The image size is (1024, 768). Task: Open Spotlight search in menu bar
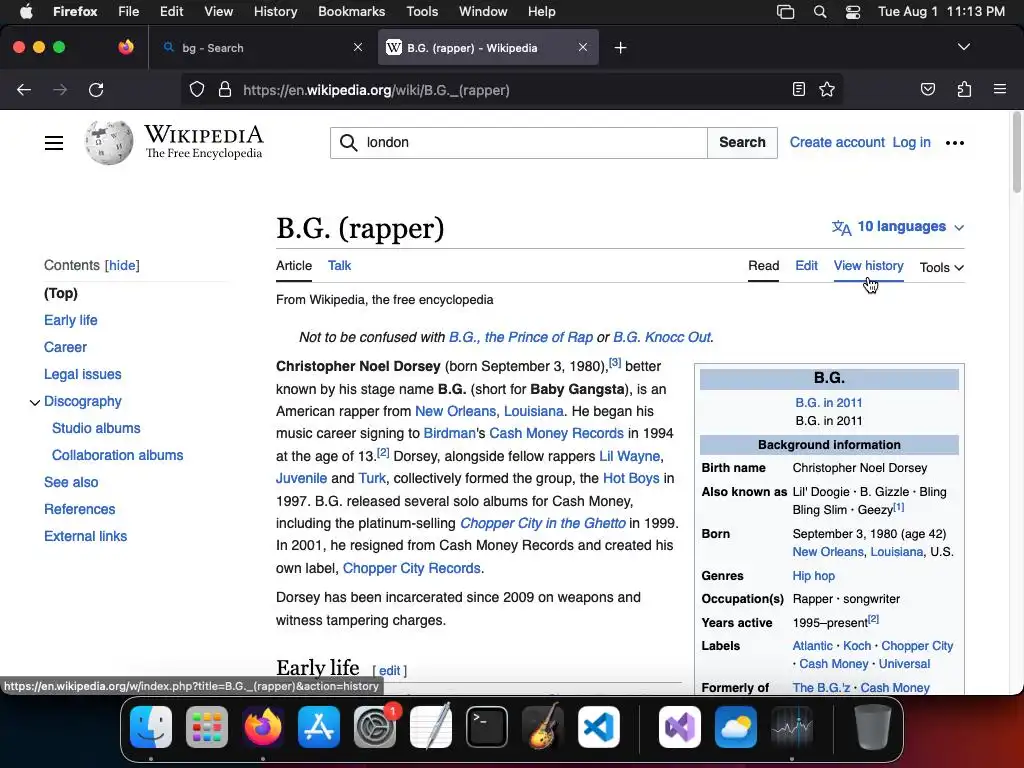coord(820,12)
